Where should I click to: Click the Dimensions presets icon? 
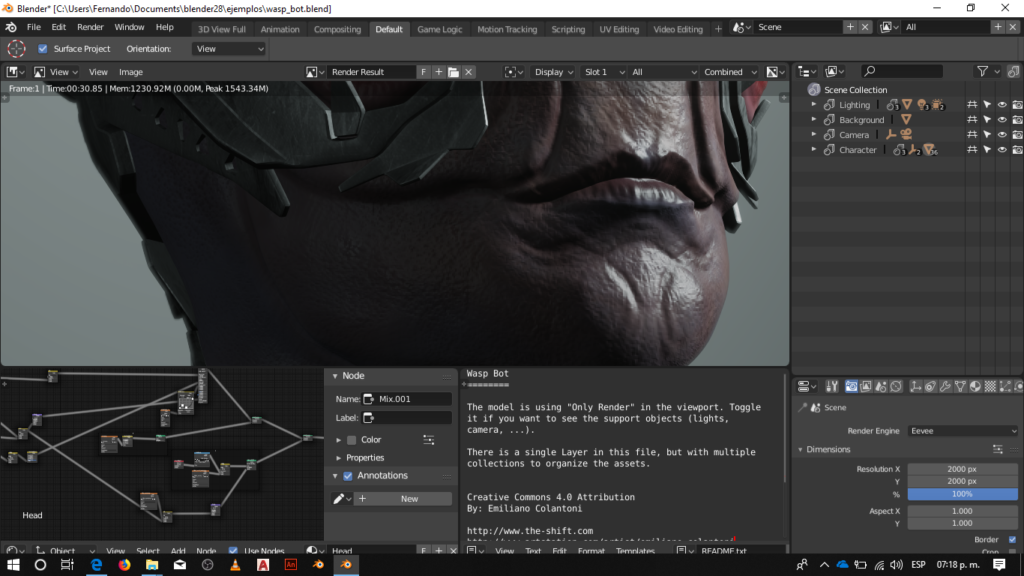click(x=997, y=450)
